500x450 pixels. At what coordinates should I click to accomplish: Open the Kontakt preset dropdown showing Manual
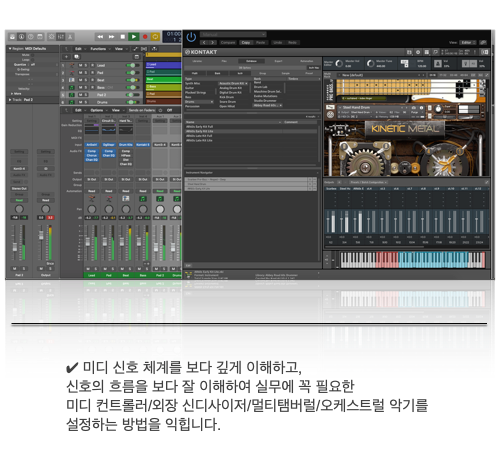pyautogui.click(x=233, y=34)
